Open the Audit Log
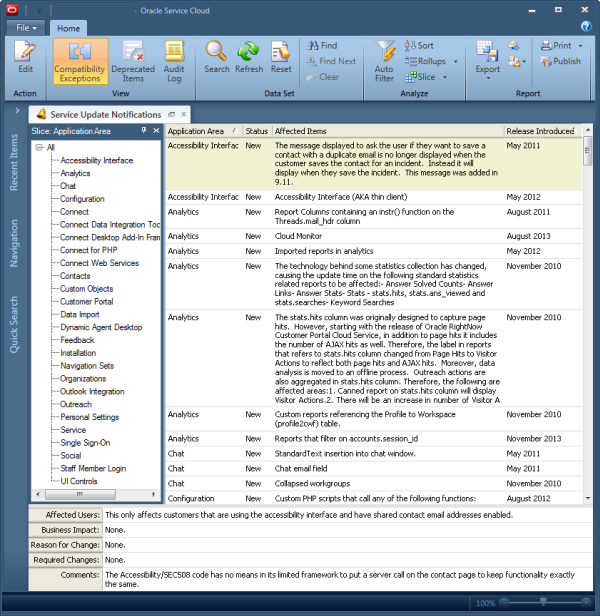The image size is (600, 616). (174, 61)
